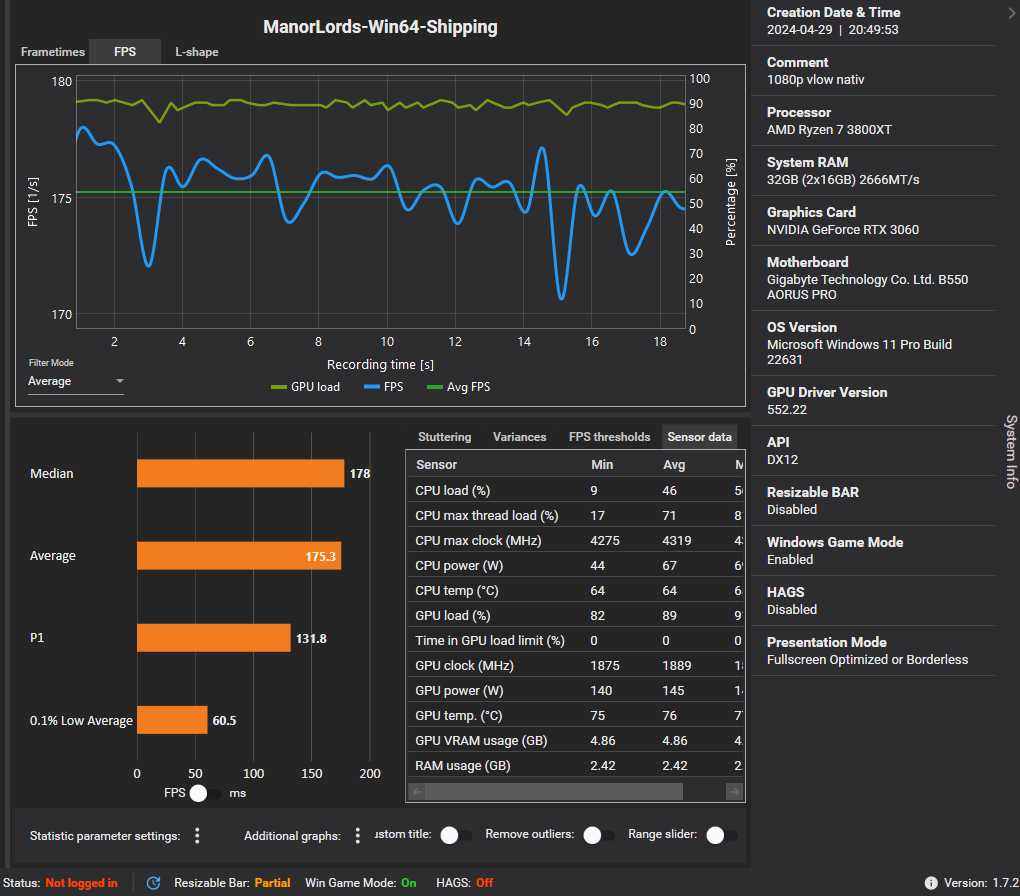This screenshot has height=896, width=1020.
Task: Select the GPU temp. (°C) row
Action: [576, 716]
